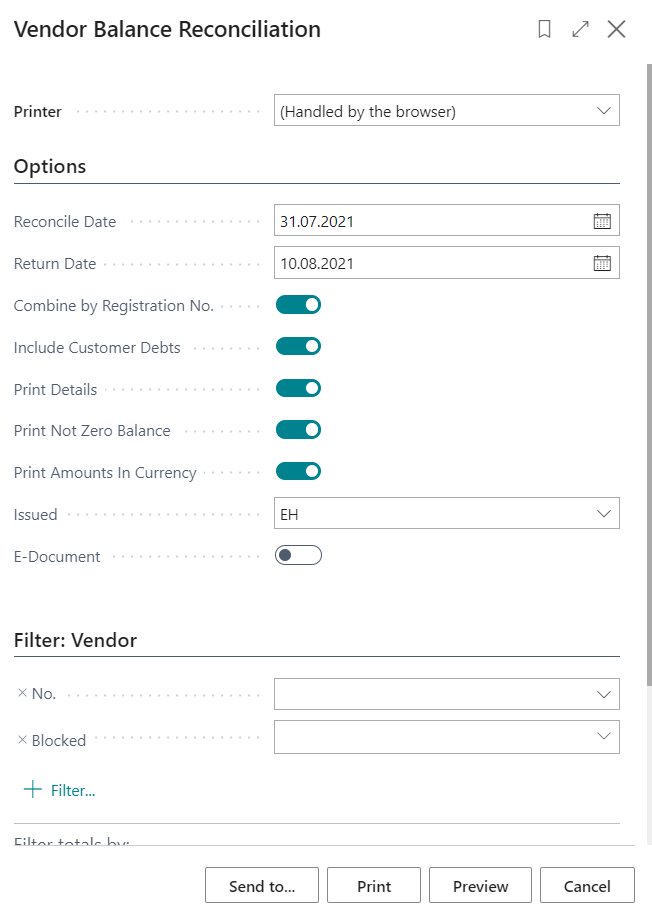Remove the Blocked filter with its X icon

point(22,739)
